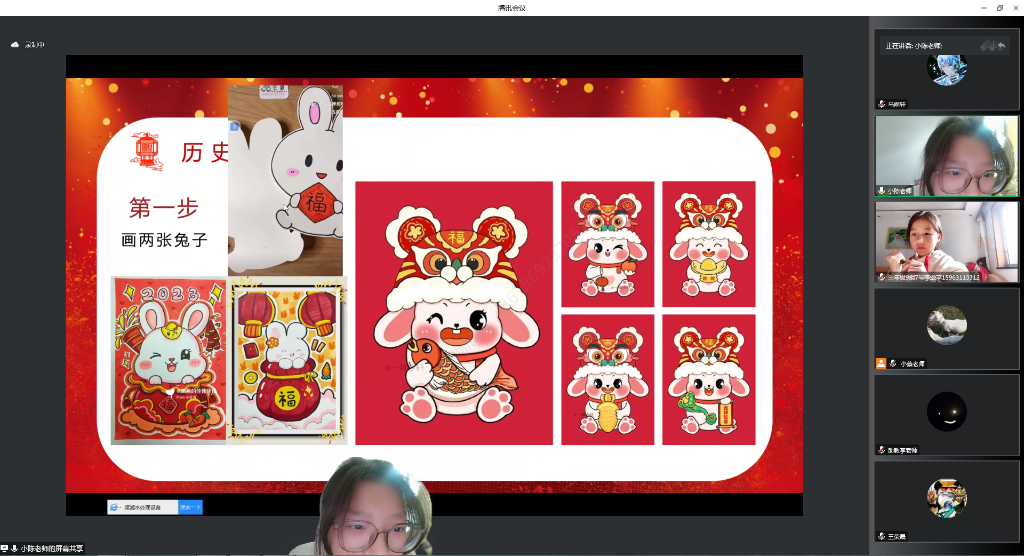Click the arrow icon at far right of speaker bar
Image resolution: width=1024 pixels, height=556 pixels.
tap(1001, 46)
